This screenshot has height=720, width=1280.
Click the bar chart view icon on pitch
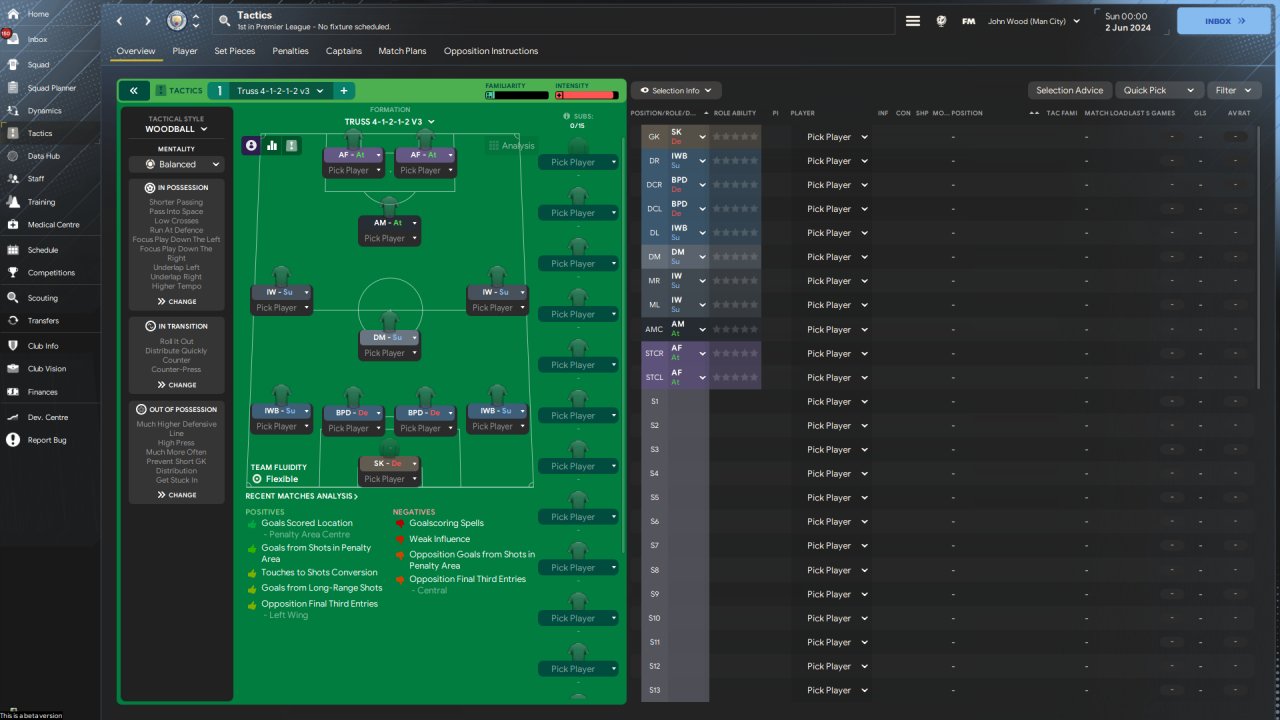pyautogui.click(x=271, y=146)
